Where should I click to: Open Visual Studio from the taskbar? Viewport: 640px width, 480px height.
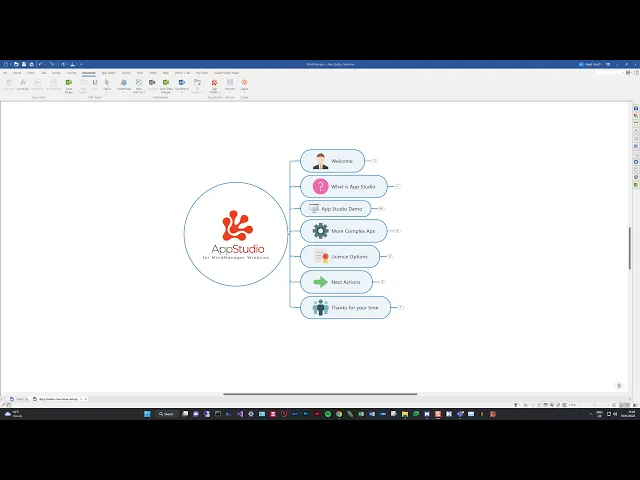240,414
